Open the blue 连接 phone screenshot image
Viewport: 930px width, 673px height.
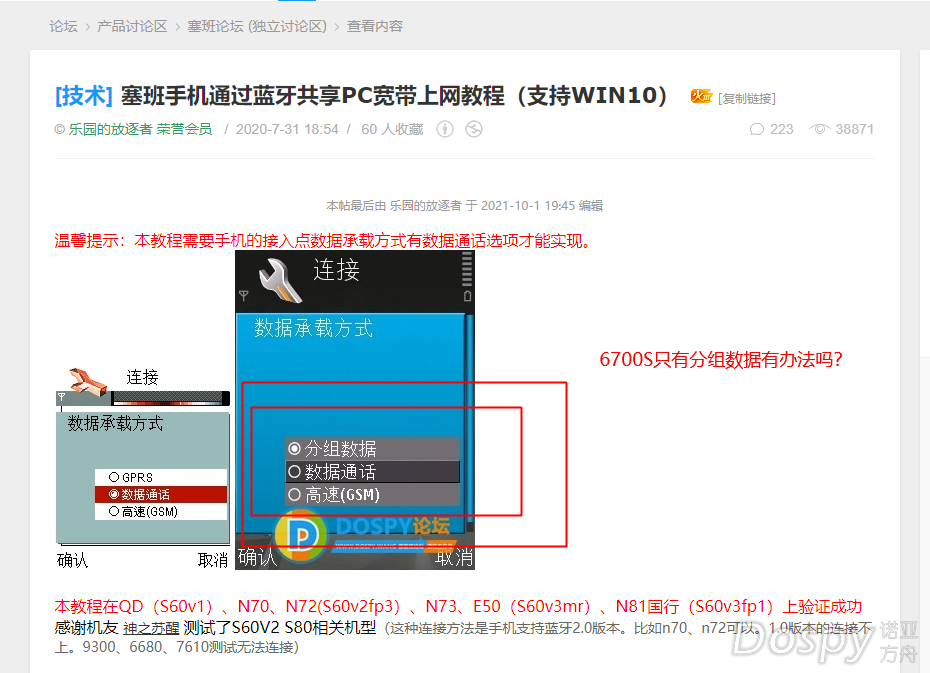355,410
